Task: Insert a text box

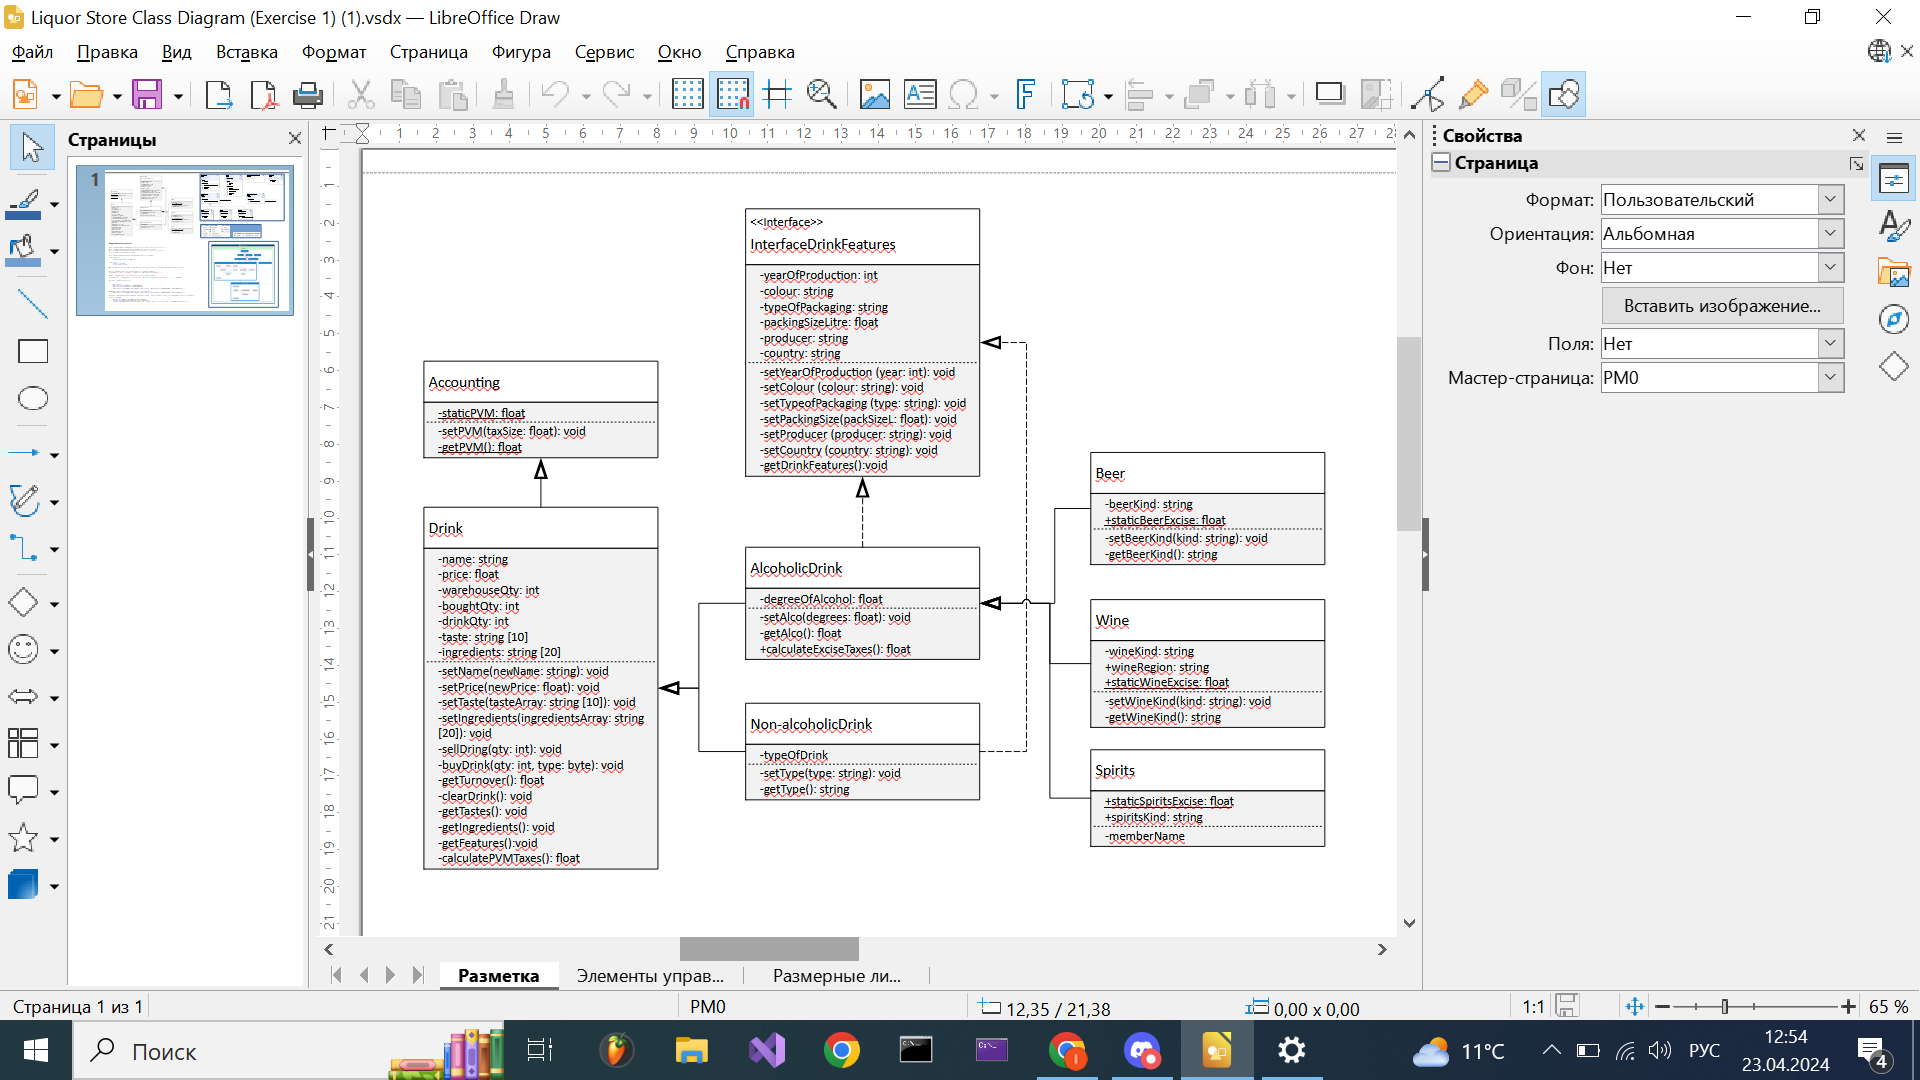Action: click(920, 95)
